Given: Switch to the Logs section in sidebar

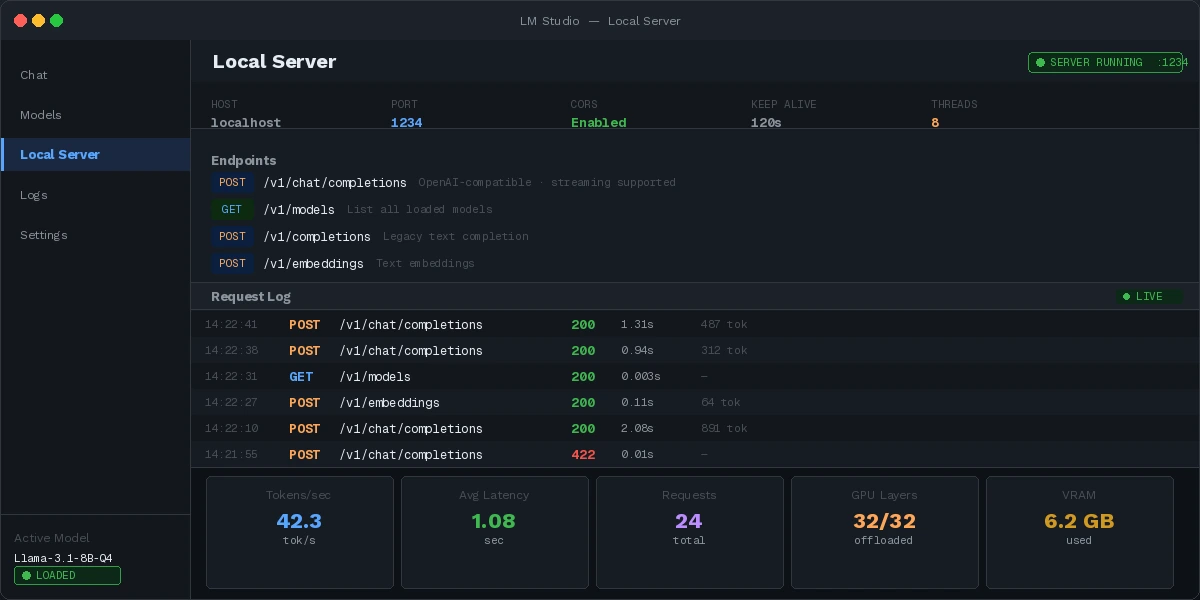Looking at the screenshot, I should (34, 195).
